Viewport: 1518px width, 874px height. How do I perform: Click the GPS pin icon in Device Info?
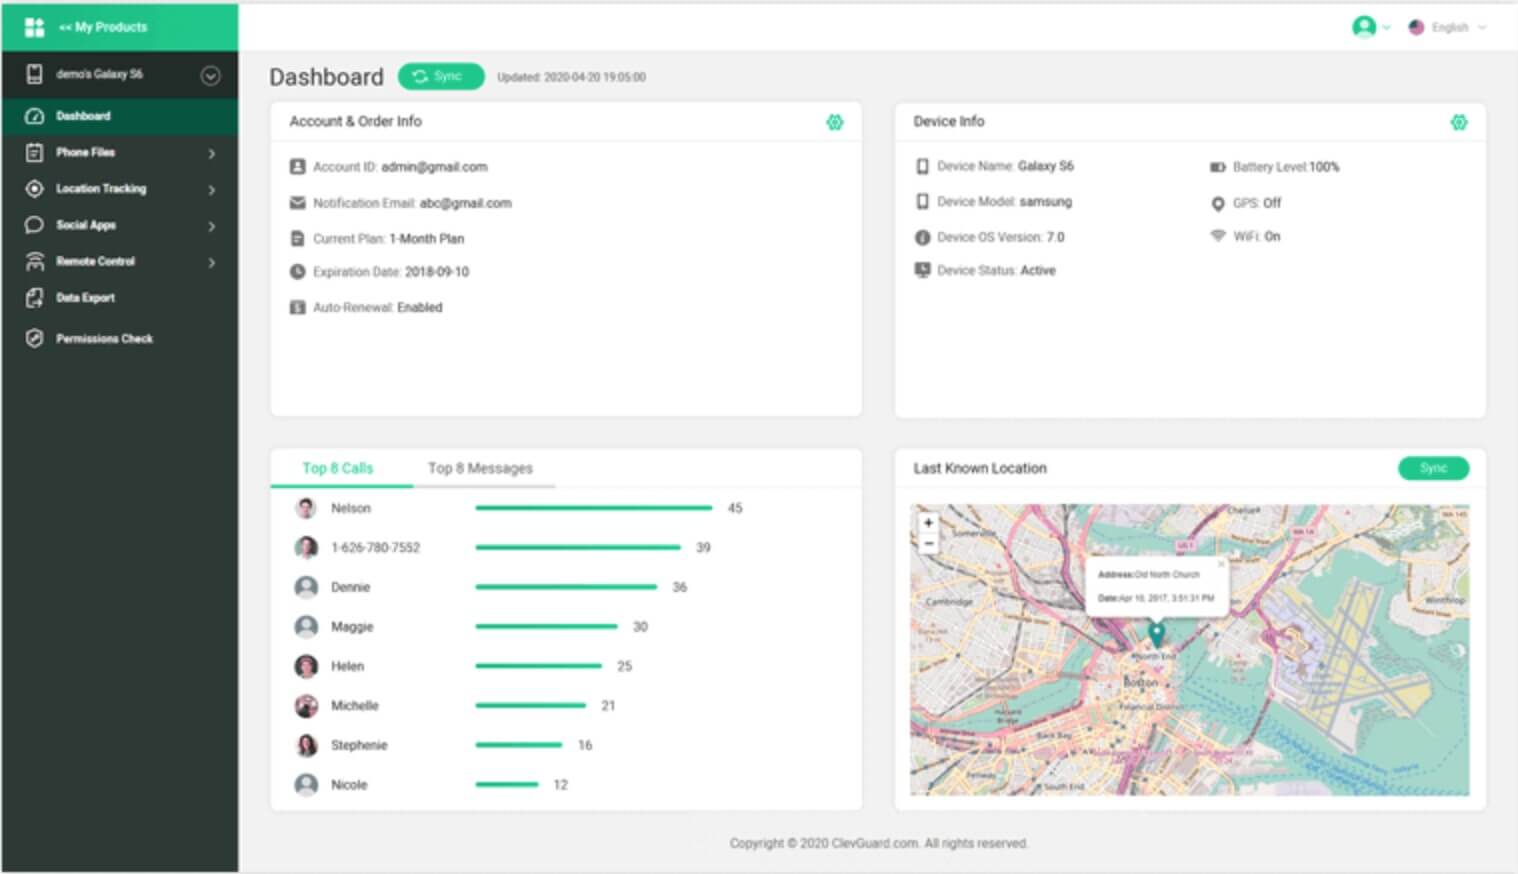click(1217, 204)
